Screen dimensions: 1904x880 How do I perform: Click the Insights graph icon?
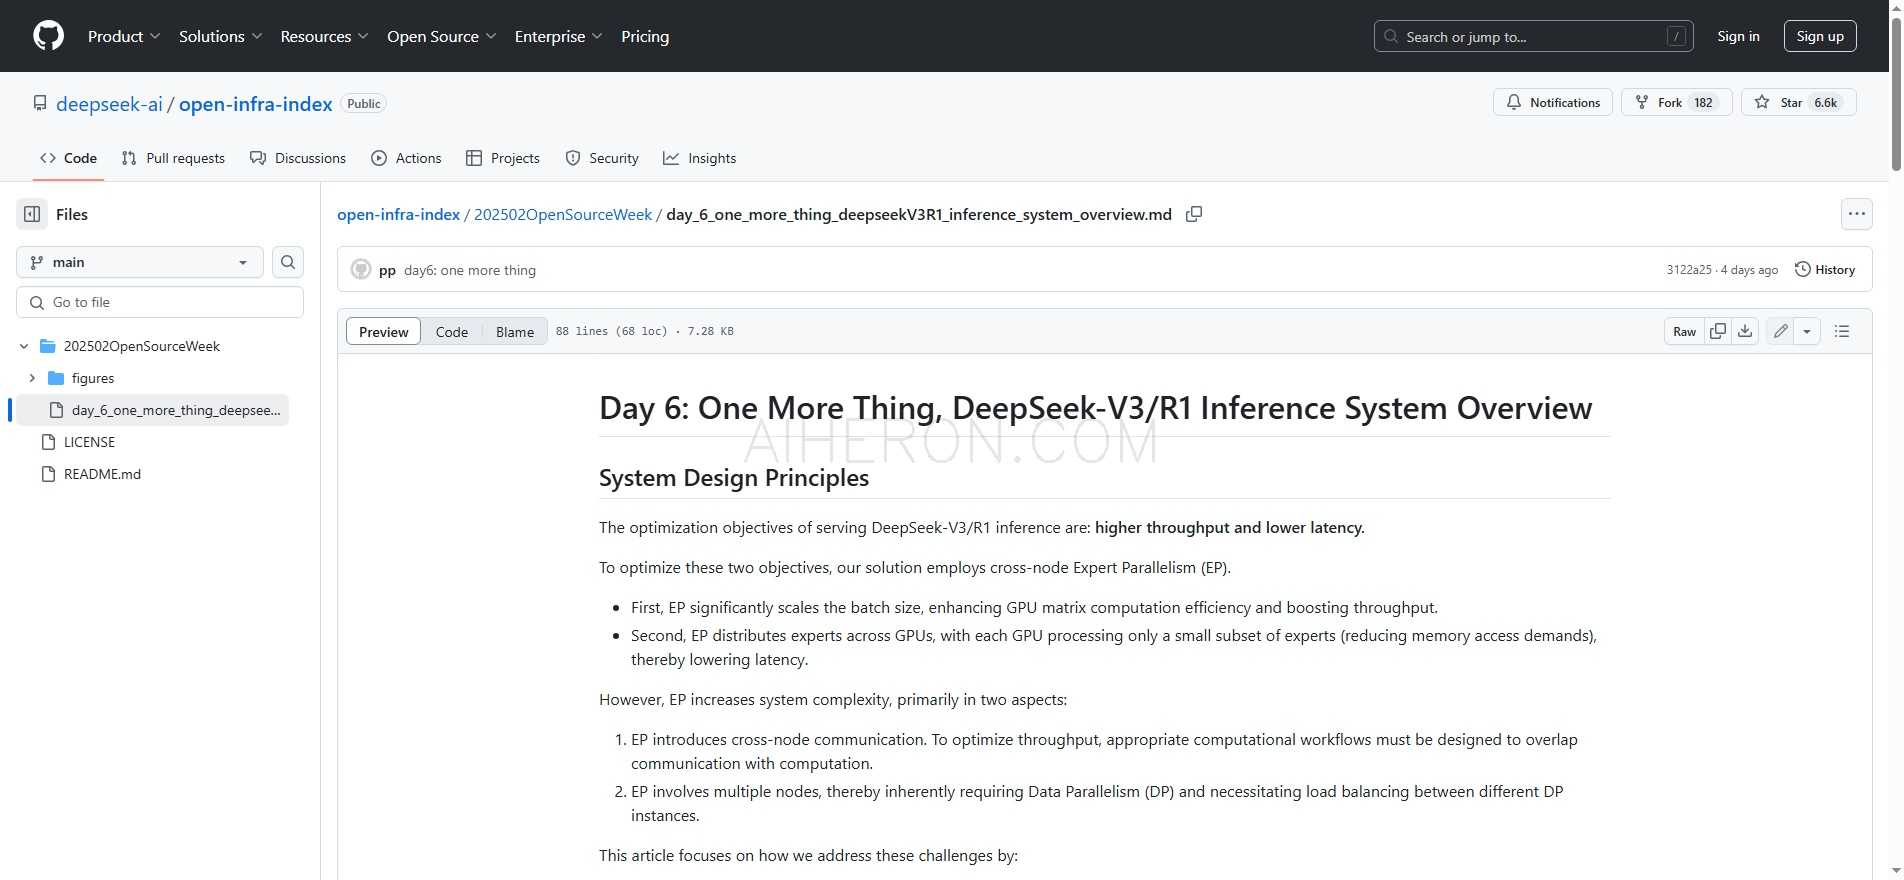coord(671,158)
